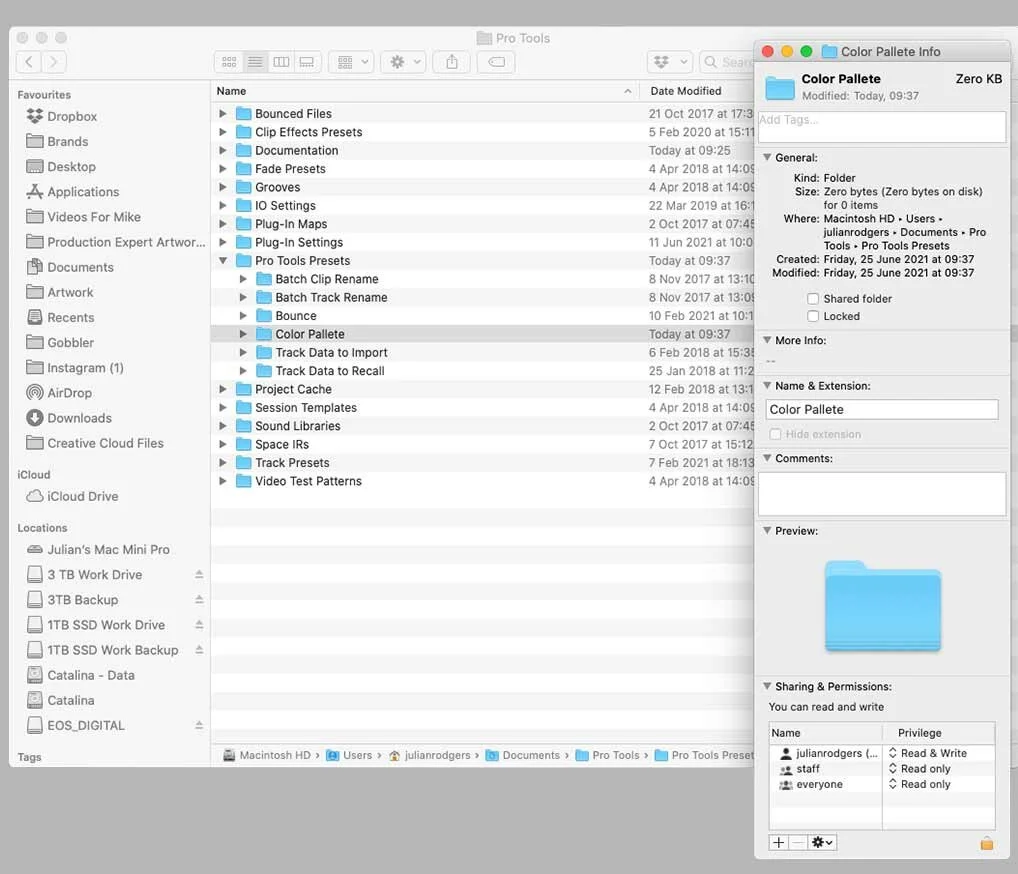Change julianrodgers Read & Write privilege
1018x874 pixels.
point(928,753)
